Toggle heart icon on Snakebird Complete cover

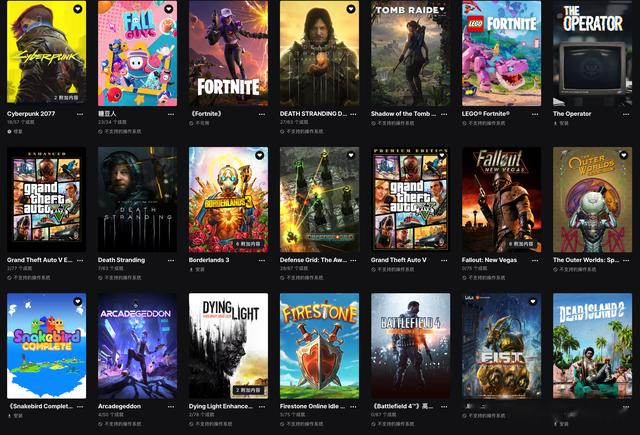78,302
